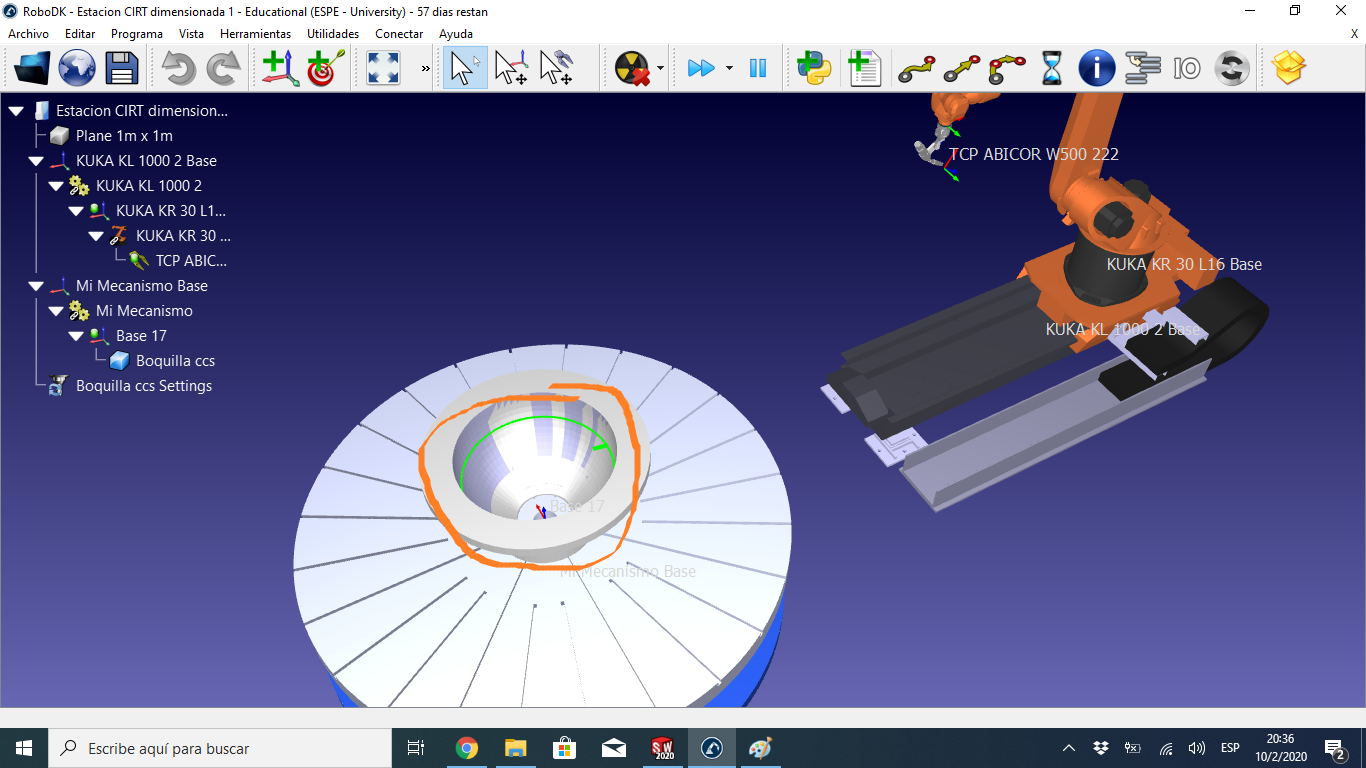
Task: Open the online library globe icon
Action: tap(77, 69)
